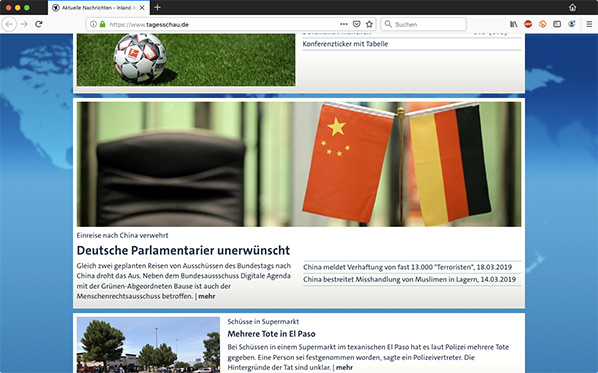Open a new tab with plus

(x=157, y=7)
